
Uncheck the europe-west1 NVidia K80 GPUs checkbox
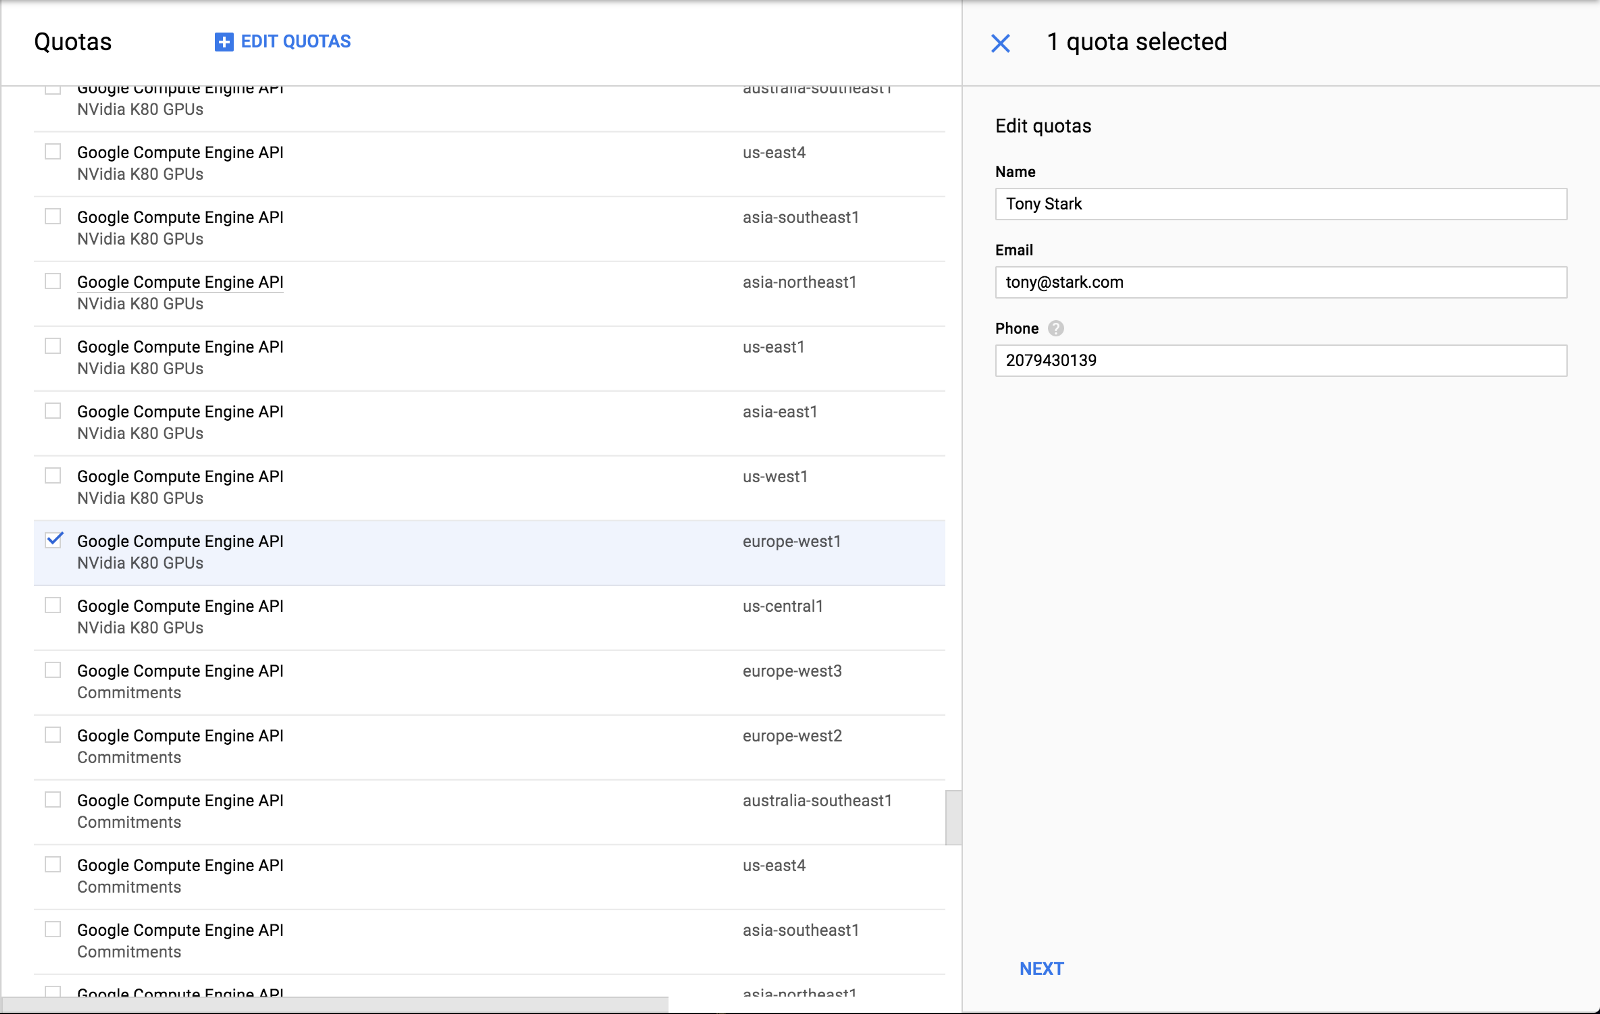[54, 540]
